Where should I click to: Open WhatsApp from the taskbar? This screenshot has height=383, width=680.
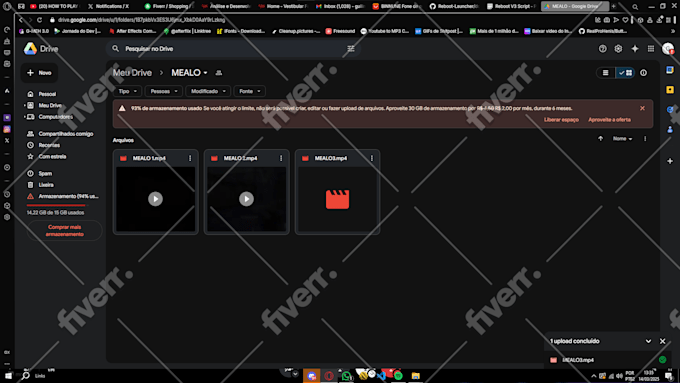(x=346, y=376)
